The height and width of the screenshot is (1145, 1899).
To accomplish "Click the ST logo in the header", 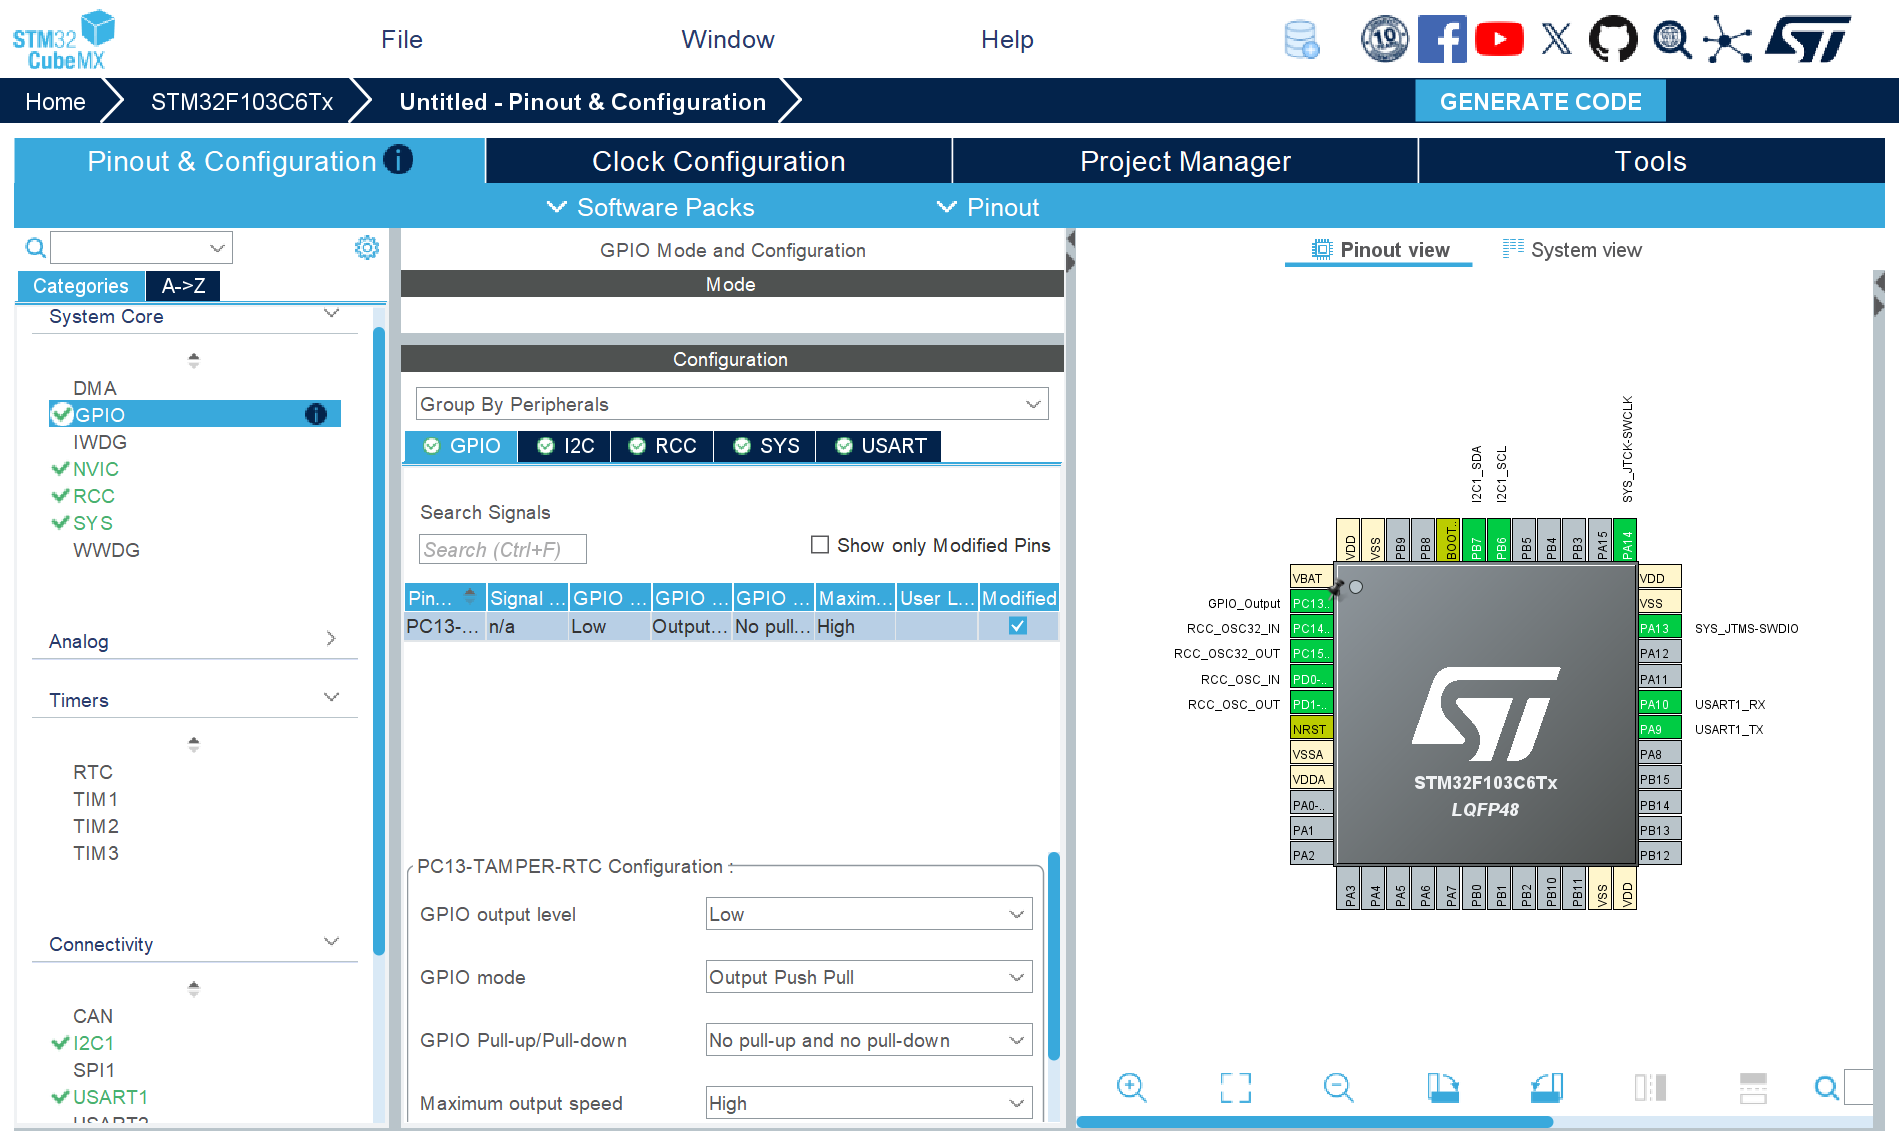I will click(x=1808, y=40).
